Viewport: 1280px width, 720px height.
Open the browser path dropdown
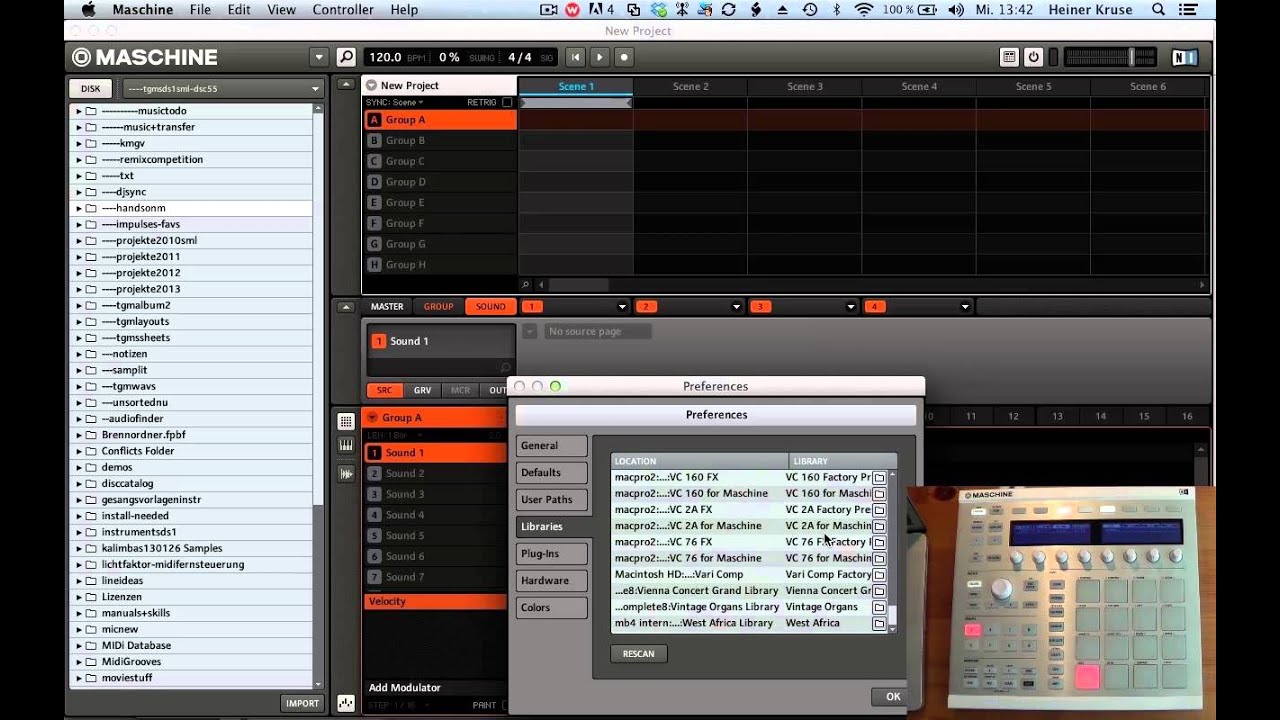[223, 88]
